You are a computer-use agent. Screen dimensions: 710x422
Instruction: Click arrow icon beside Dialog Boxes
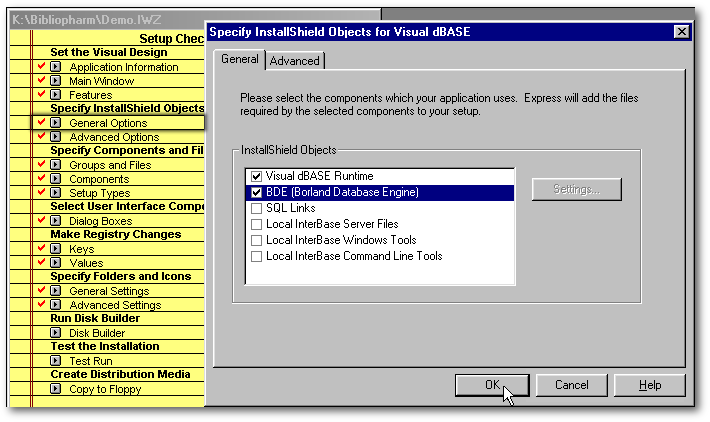point(55,221)
